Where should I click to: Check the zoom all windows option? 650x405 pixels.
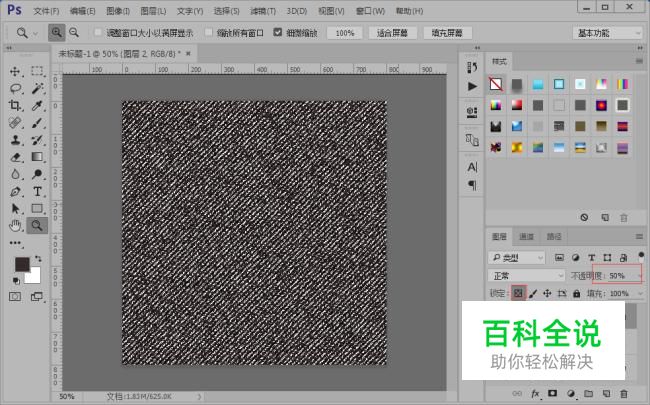click(208, 33)
